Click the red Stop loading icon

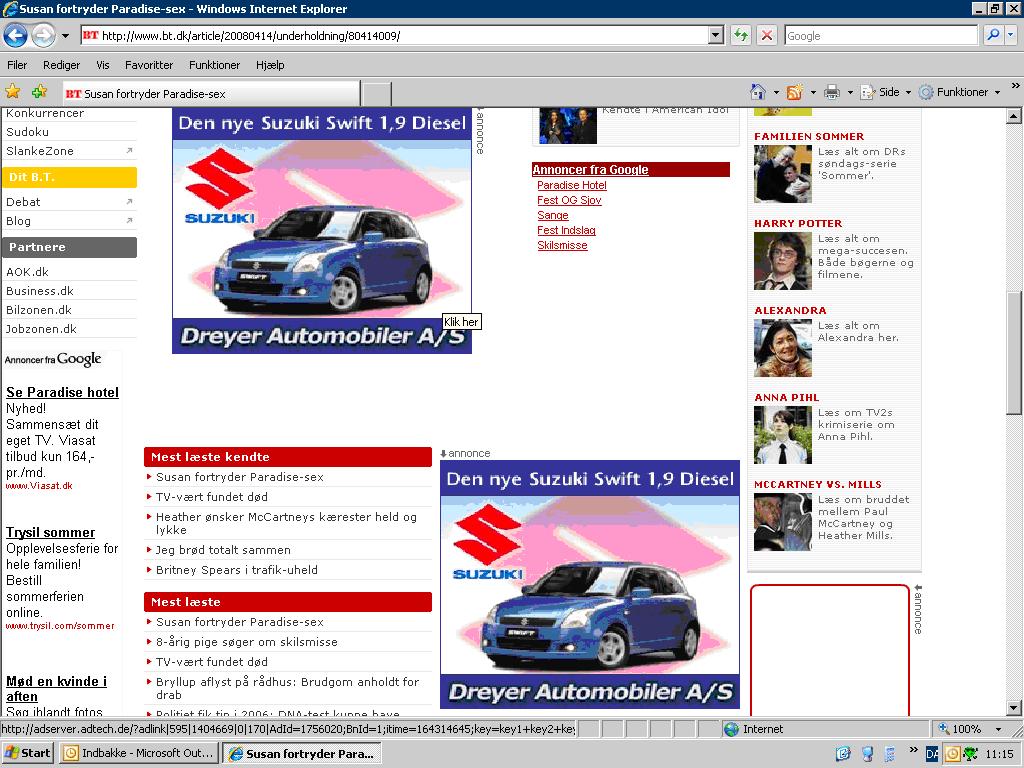766,36
